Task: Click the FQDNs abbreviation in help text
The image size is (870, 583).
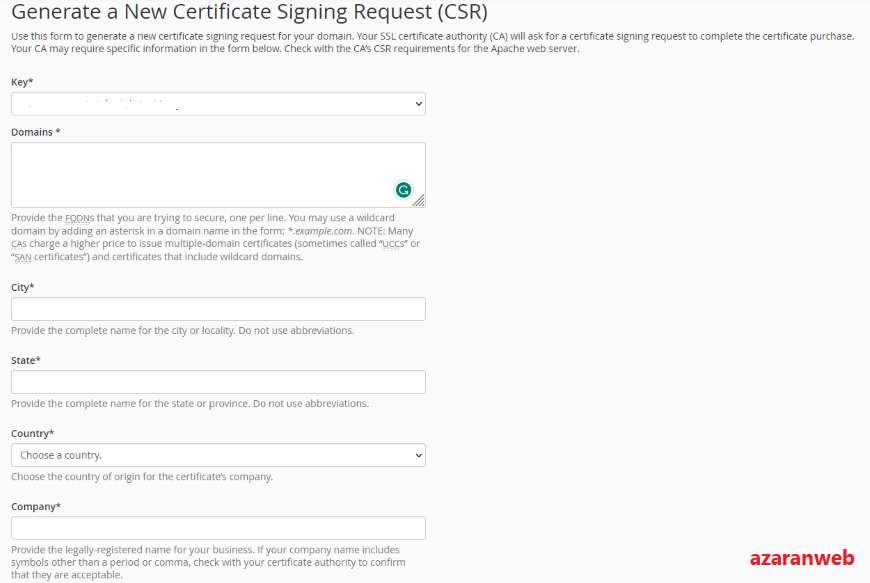Action: [79, 218]
